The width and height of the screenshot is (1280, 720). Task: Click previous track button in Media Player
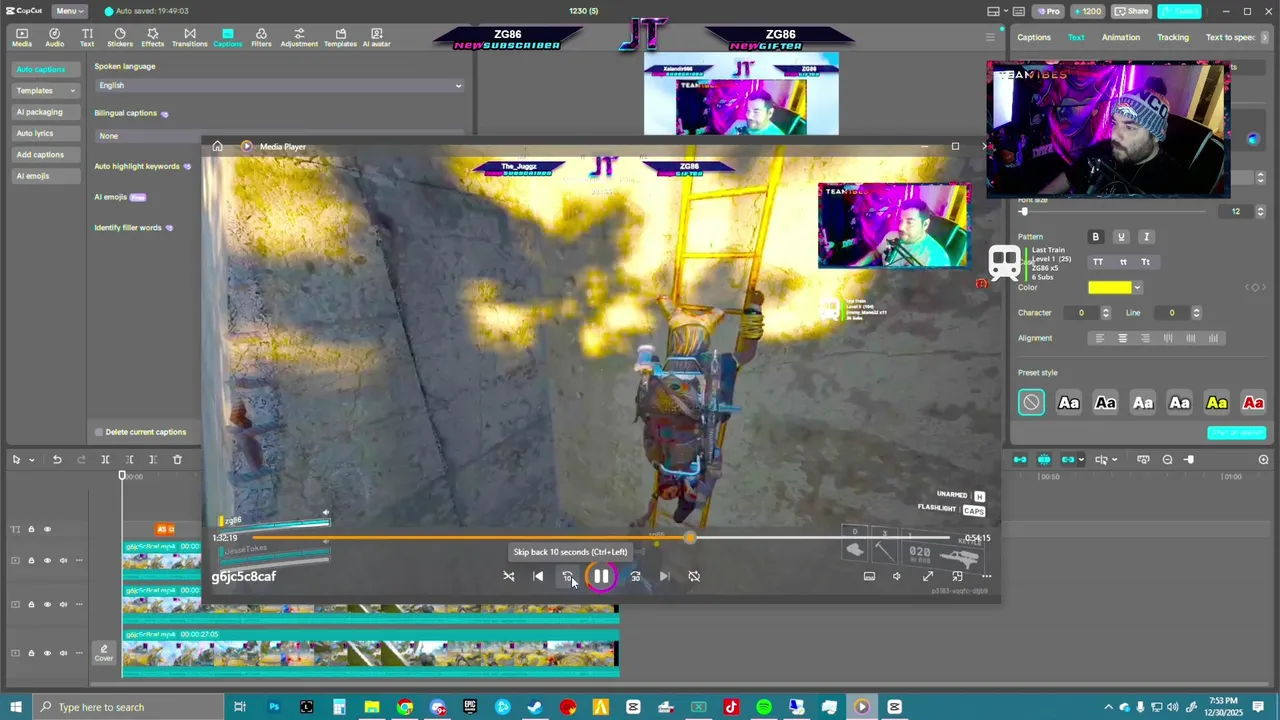point(538,576)
